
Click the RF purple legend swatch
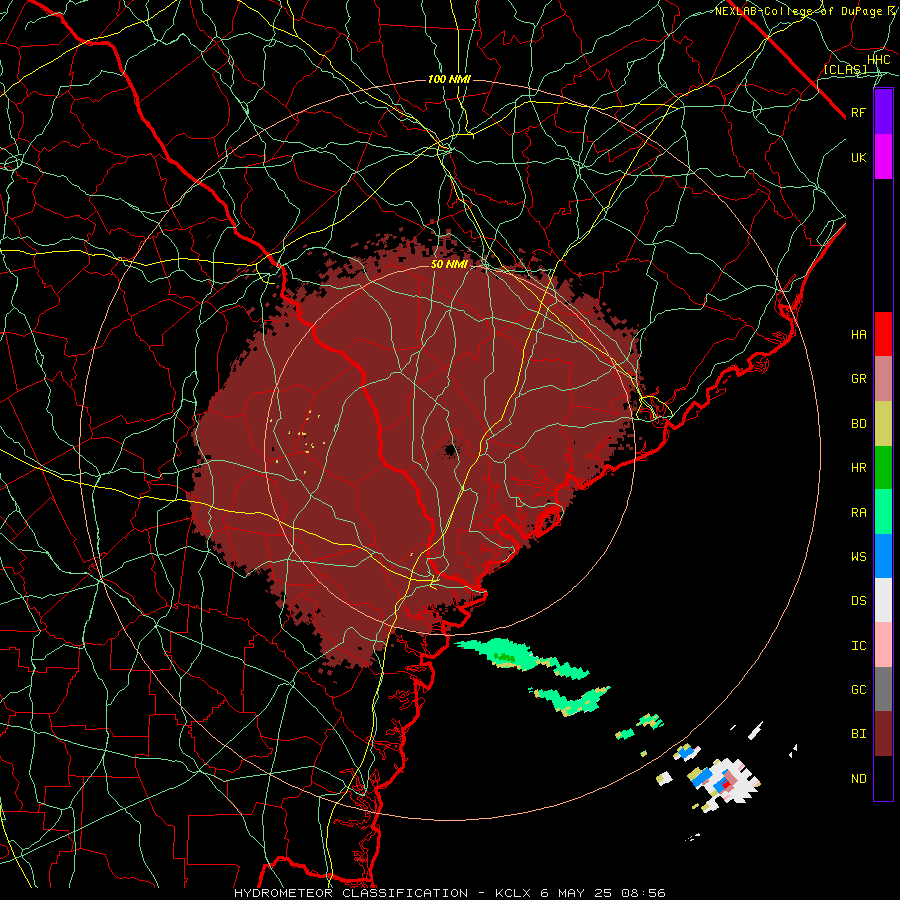[883, 112]
